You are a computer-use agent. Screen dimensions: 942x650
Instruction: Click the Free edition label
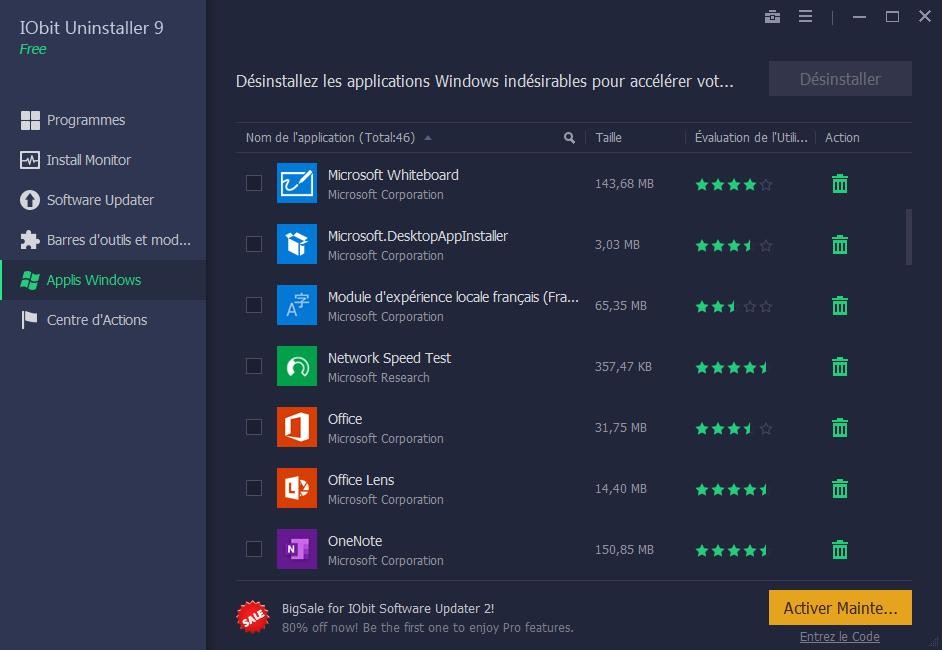(x=32, y=49)
